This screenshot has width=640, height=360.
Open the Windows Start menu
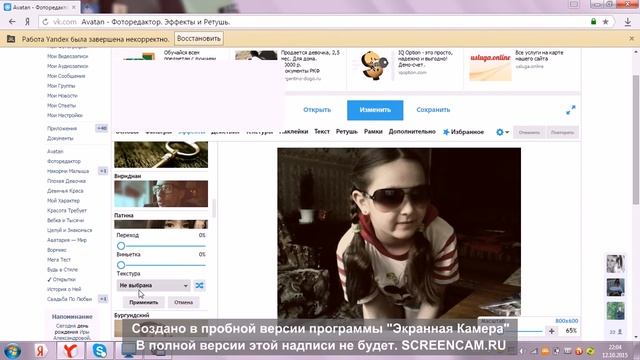tap(12, 351)
